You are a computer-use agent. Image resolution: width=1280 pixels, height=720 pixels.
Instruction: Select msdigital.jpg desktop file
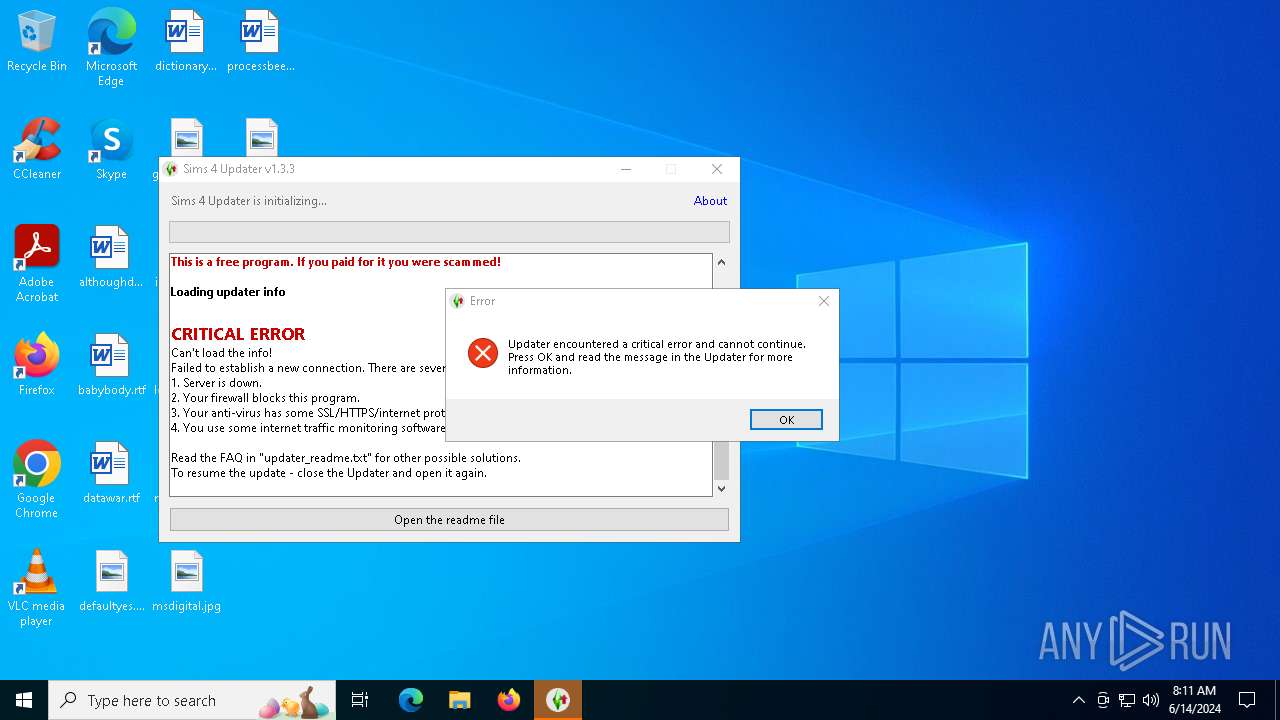[x=186, y=582]
